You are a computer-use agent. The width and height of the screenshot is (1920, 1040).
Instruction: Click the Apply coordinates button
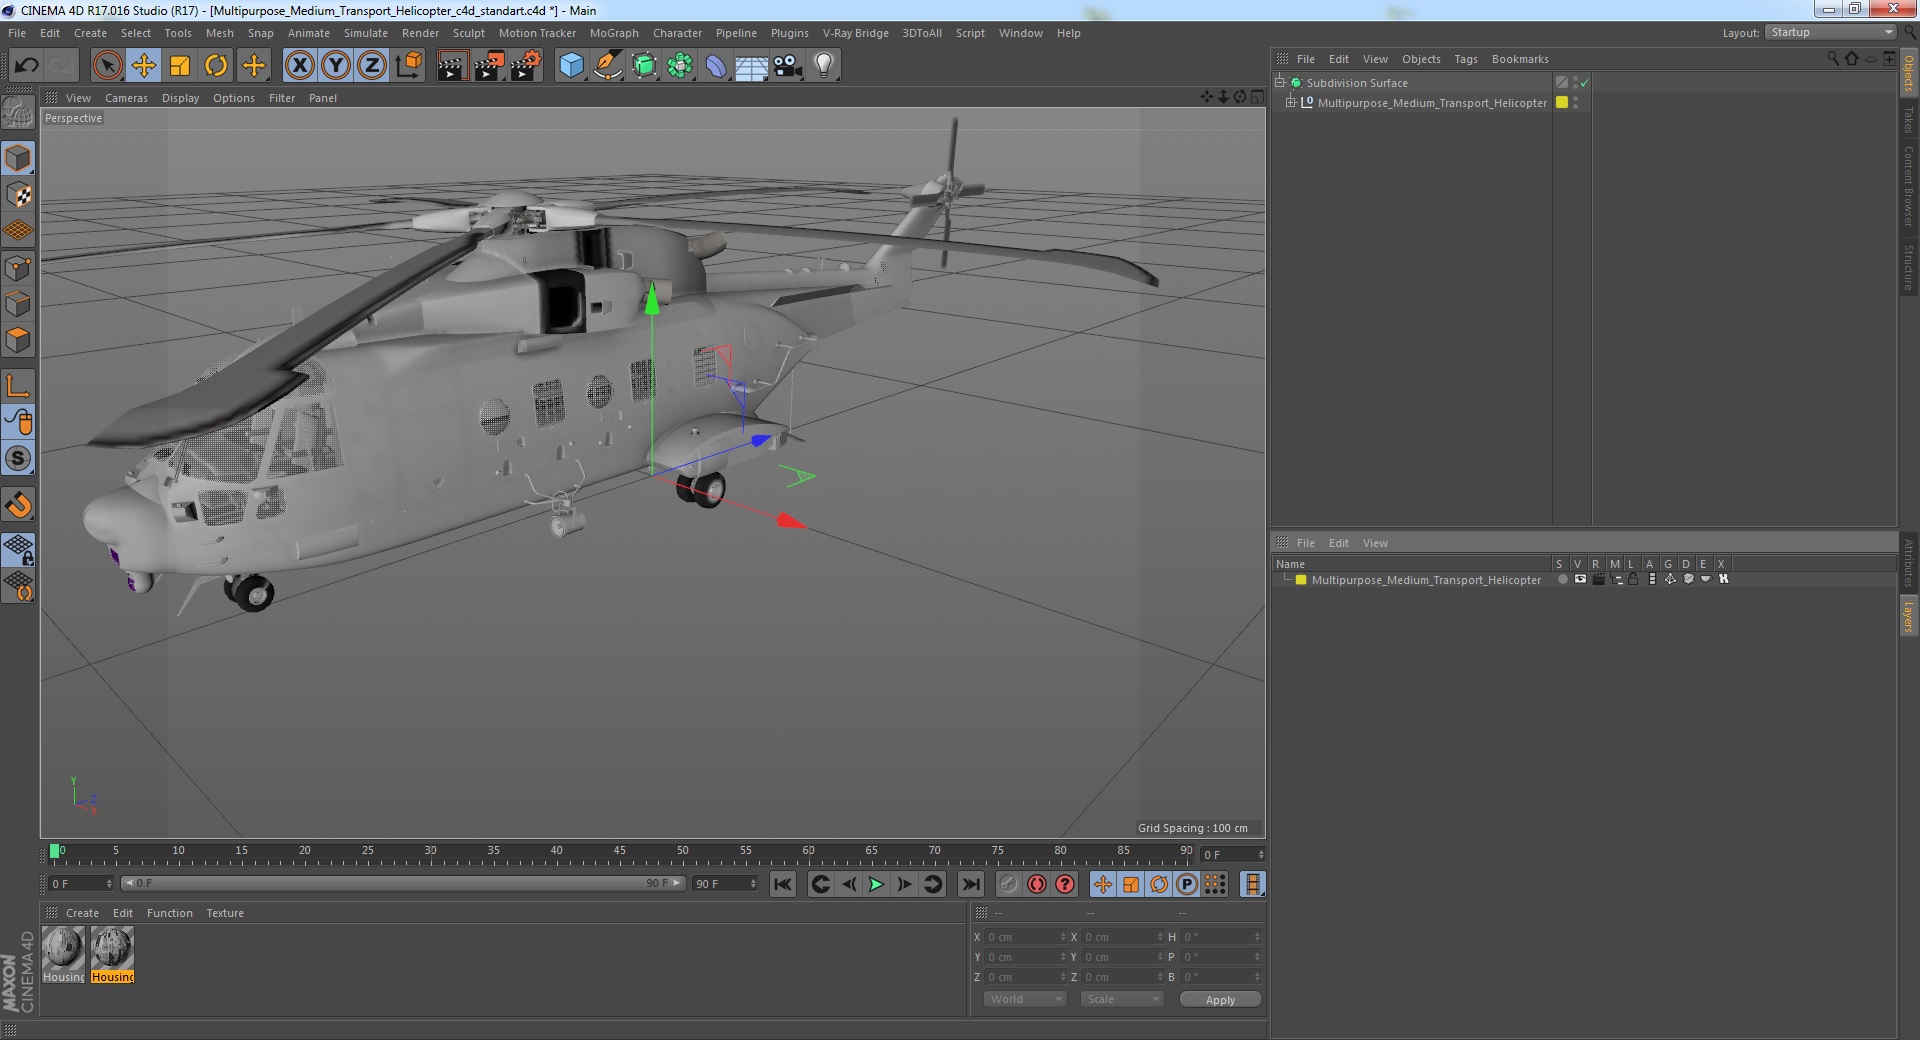coord(1220,1000)
